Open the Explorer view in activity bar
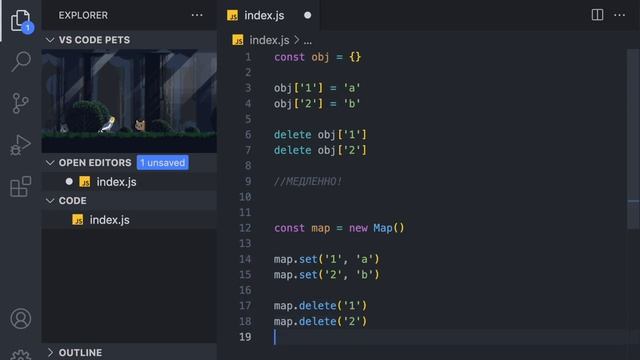This screenshot has width=640, height=360. [x=21, y=20]
